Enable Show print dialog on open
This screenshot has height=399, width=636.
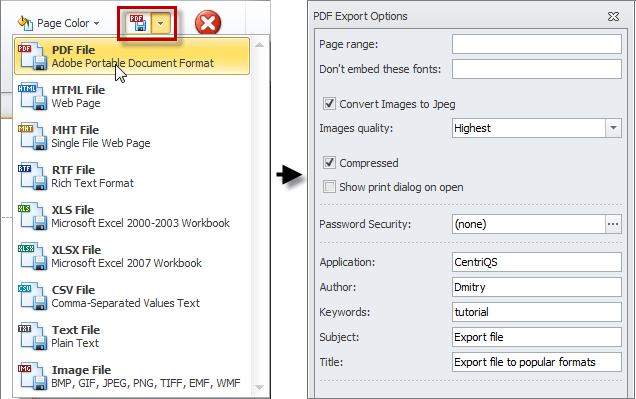pos(329,187)
